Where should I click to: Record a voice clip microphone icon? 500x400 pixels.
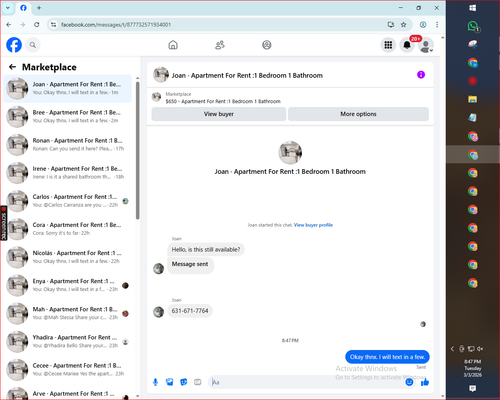155,382
